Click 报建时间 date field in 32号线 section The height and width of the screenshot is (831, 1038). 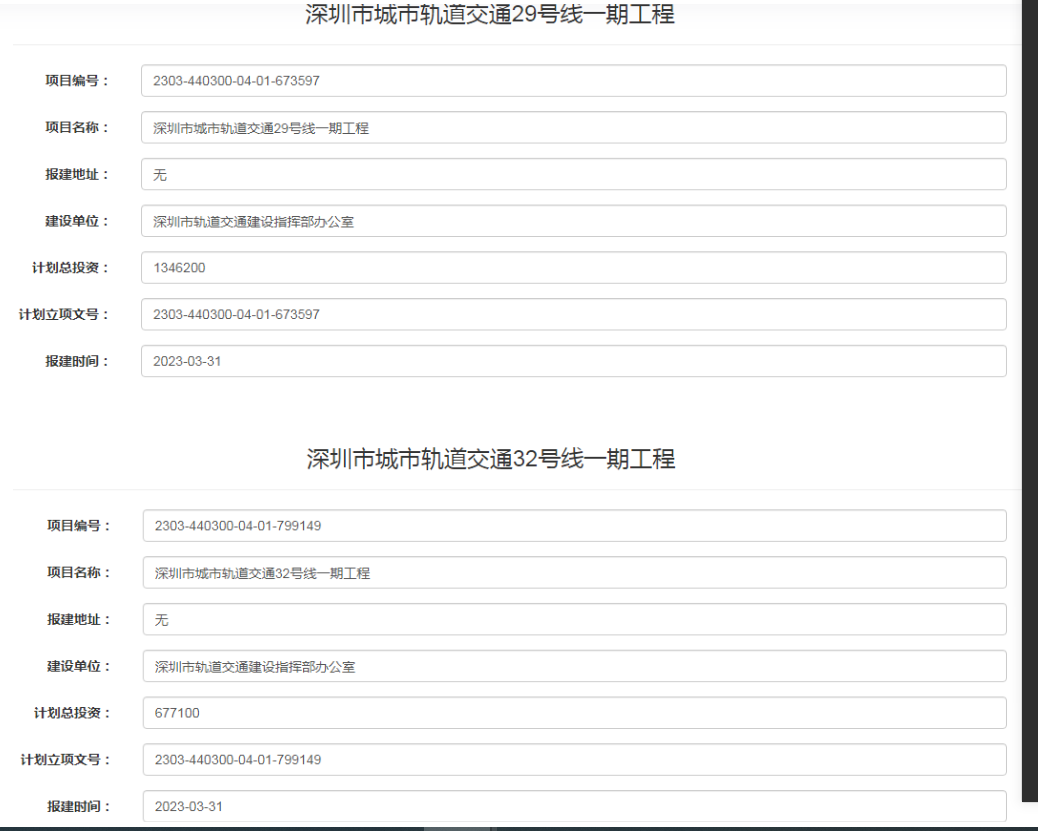pos(574,806)
